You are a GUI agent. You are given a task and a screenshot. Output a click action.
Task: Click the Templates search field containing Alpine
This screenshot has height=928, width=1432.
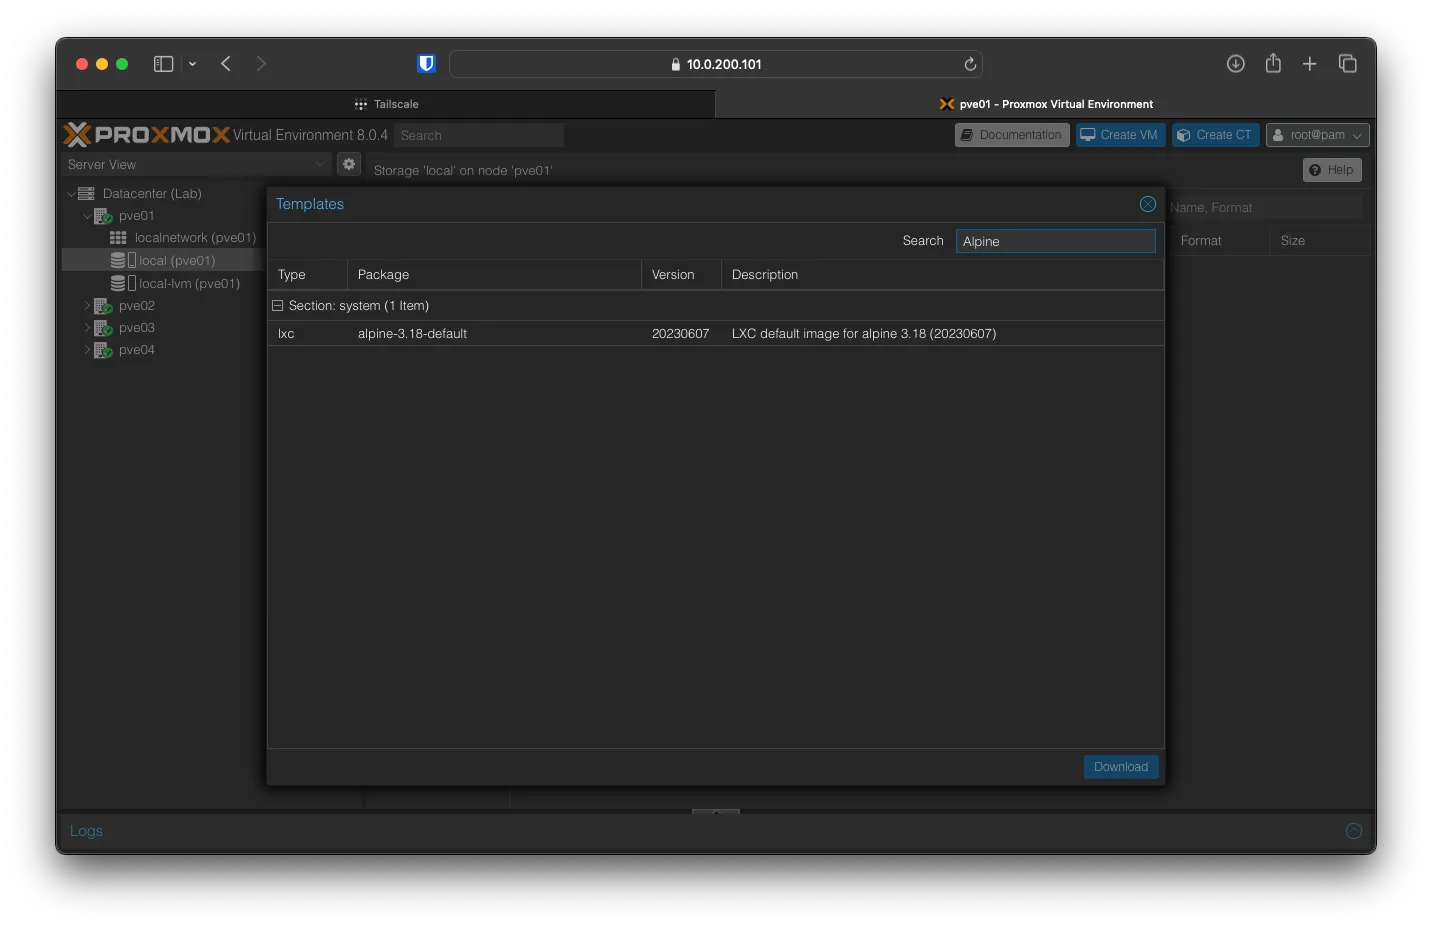click(x=1055, y=241)
